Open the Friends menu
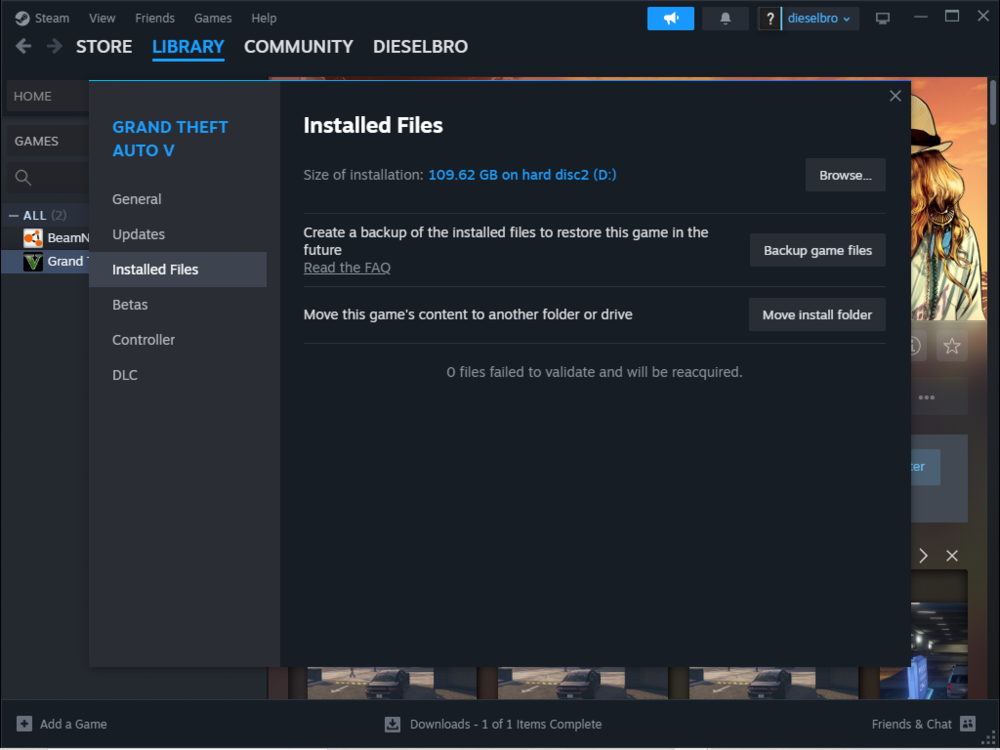Image resolution: width=1000 pixels, height=750 pixels. [154, 17]
